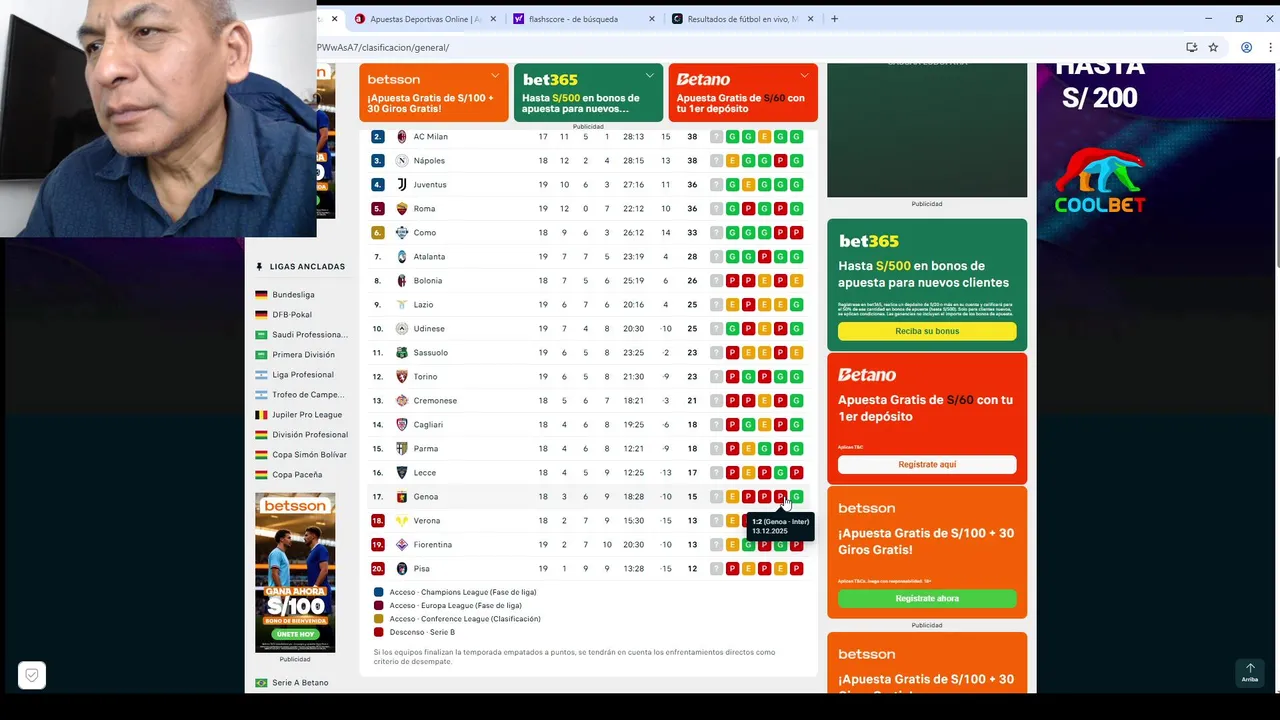The height and width of the screenshot is (720, 1280).
Task: Open the Liga Profesional pinned league
Action: tap(303, 375)
